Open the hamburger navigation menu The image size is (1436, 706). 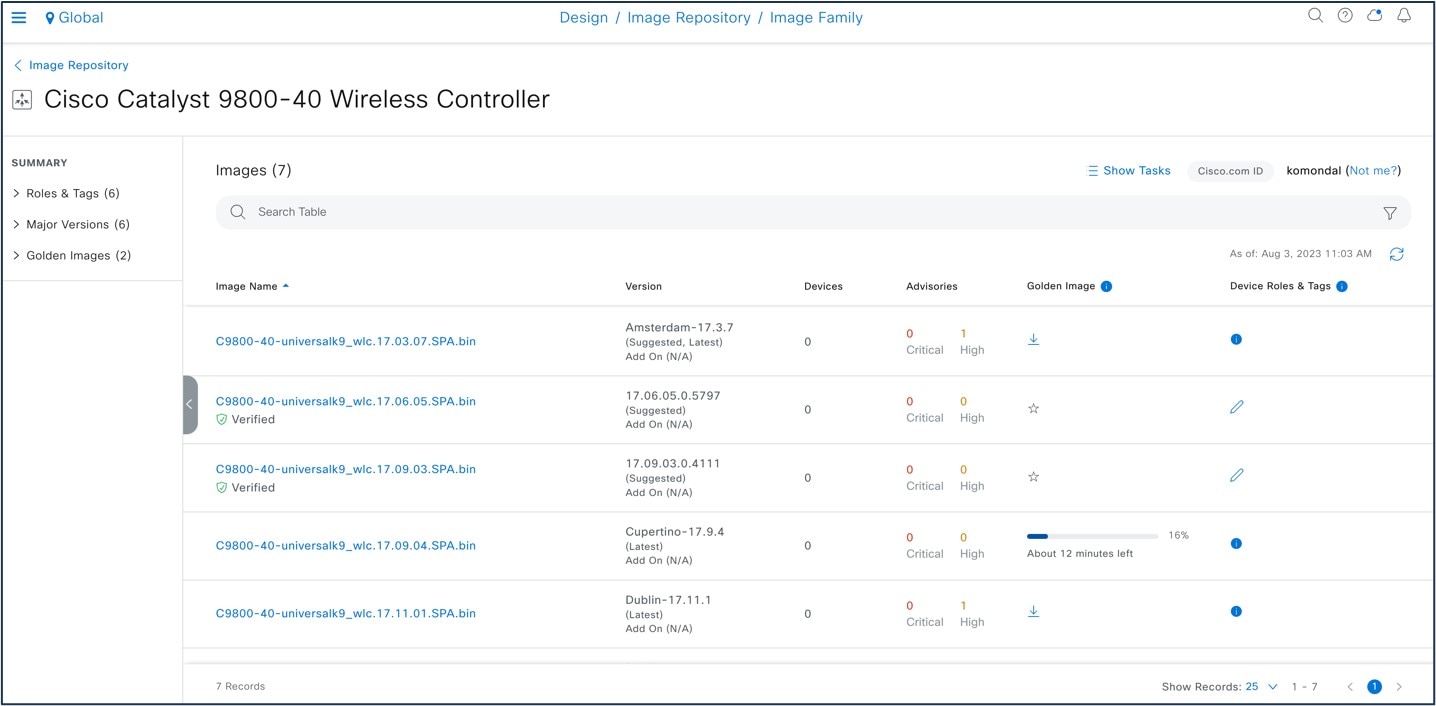click(19, 18)
